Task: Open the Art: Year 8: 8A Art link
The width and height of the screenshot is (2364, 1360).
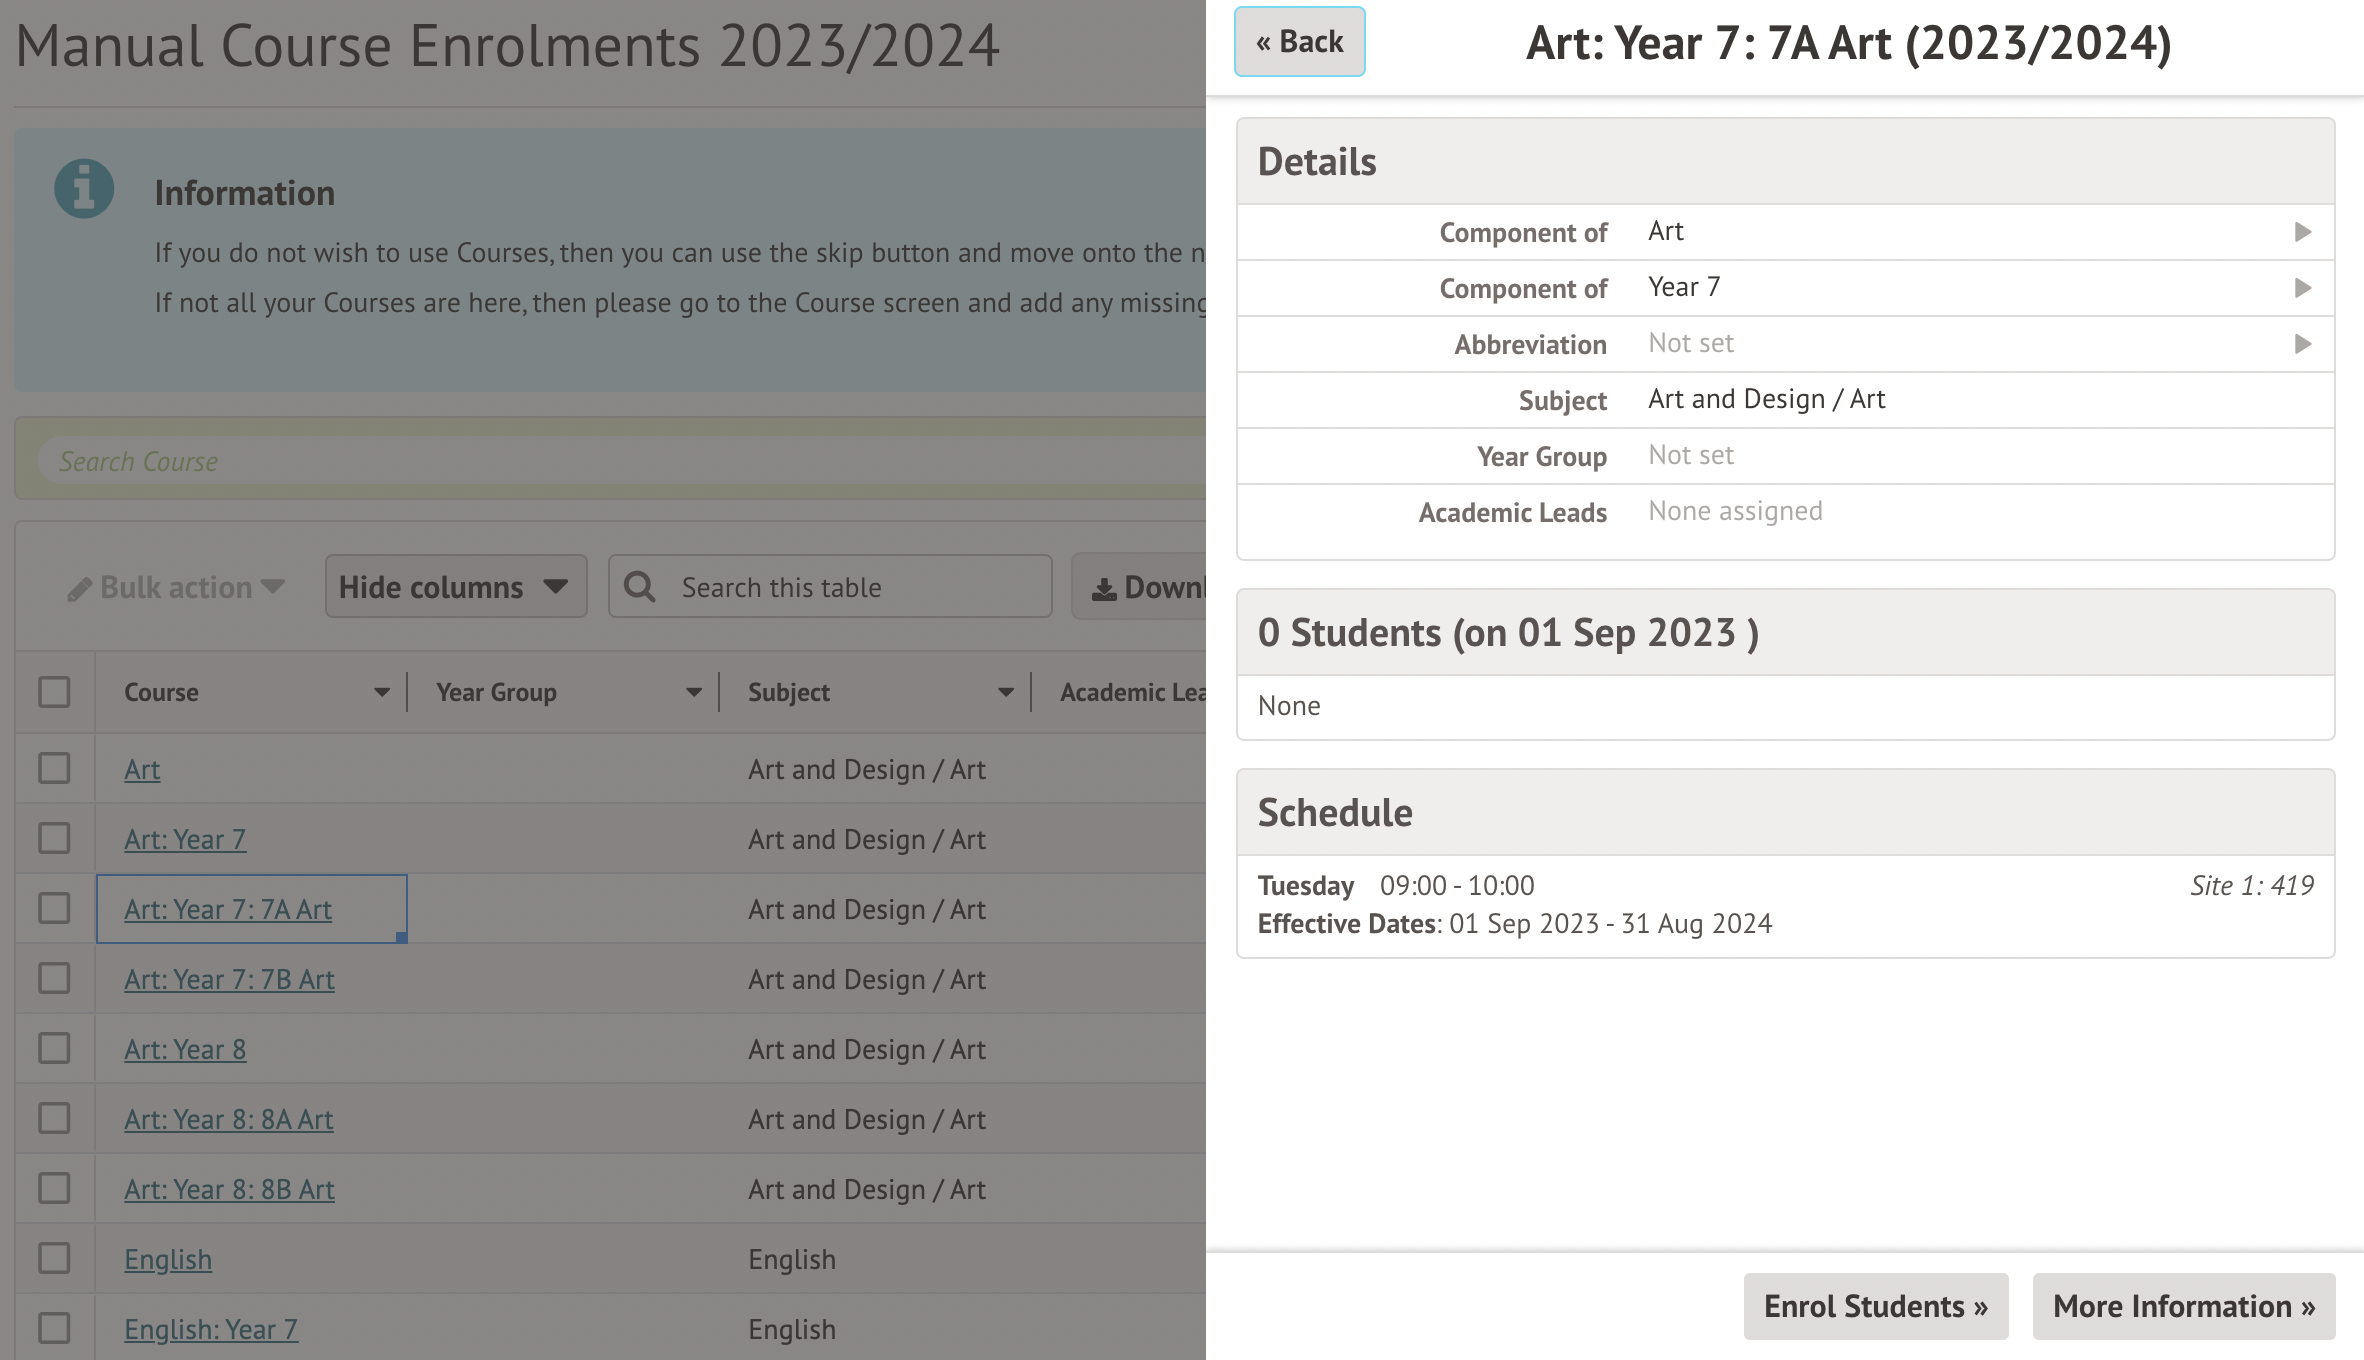Action: click(x=228, y=1119)
